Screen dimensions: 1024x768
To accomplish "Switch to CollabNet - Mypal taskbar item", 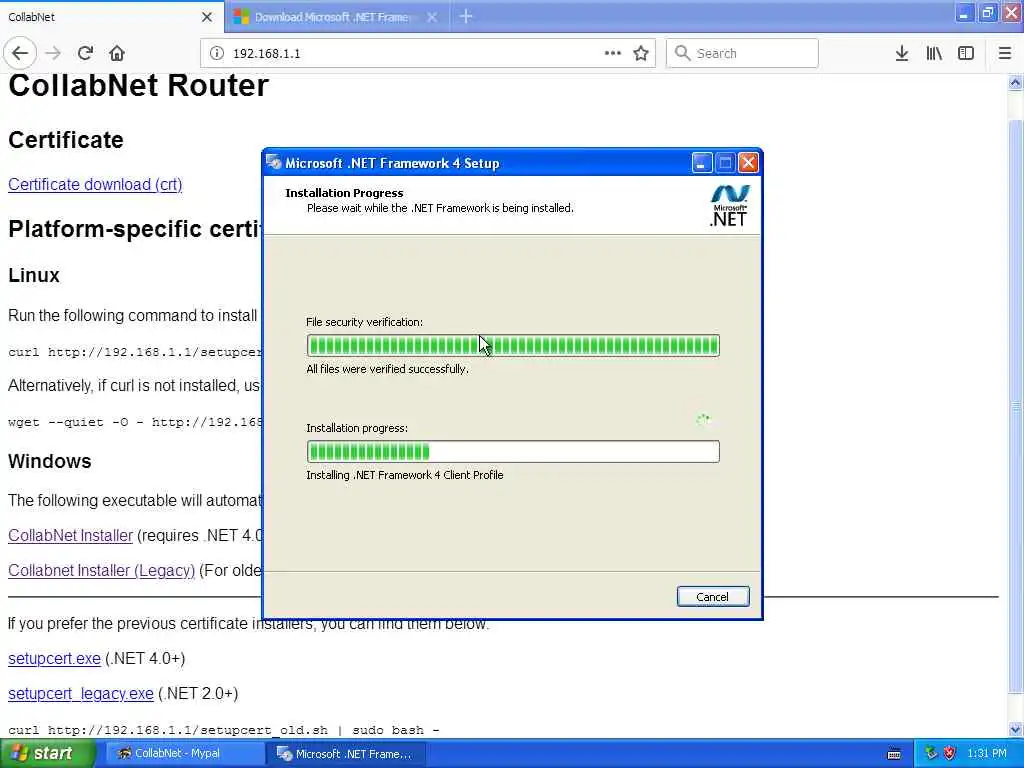I will click(185, 754).
